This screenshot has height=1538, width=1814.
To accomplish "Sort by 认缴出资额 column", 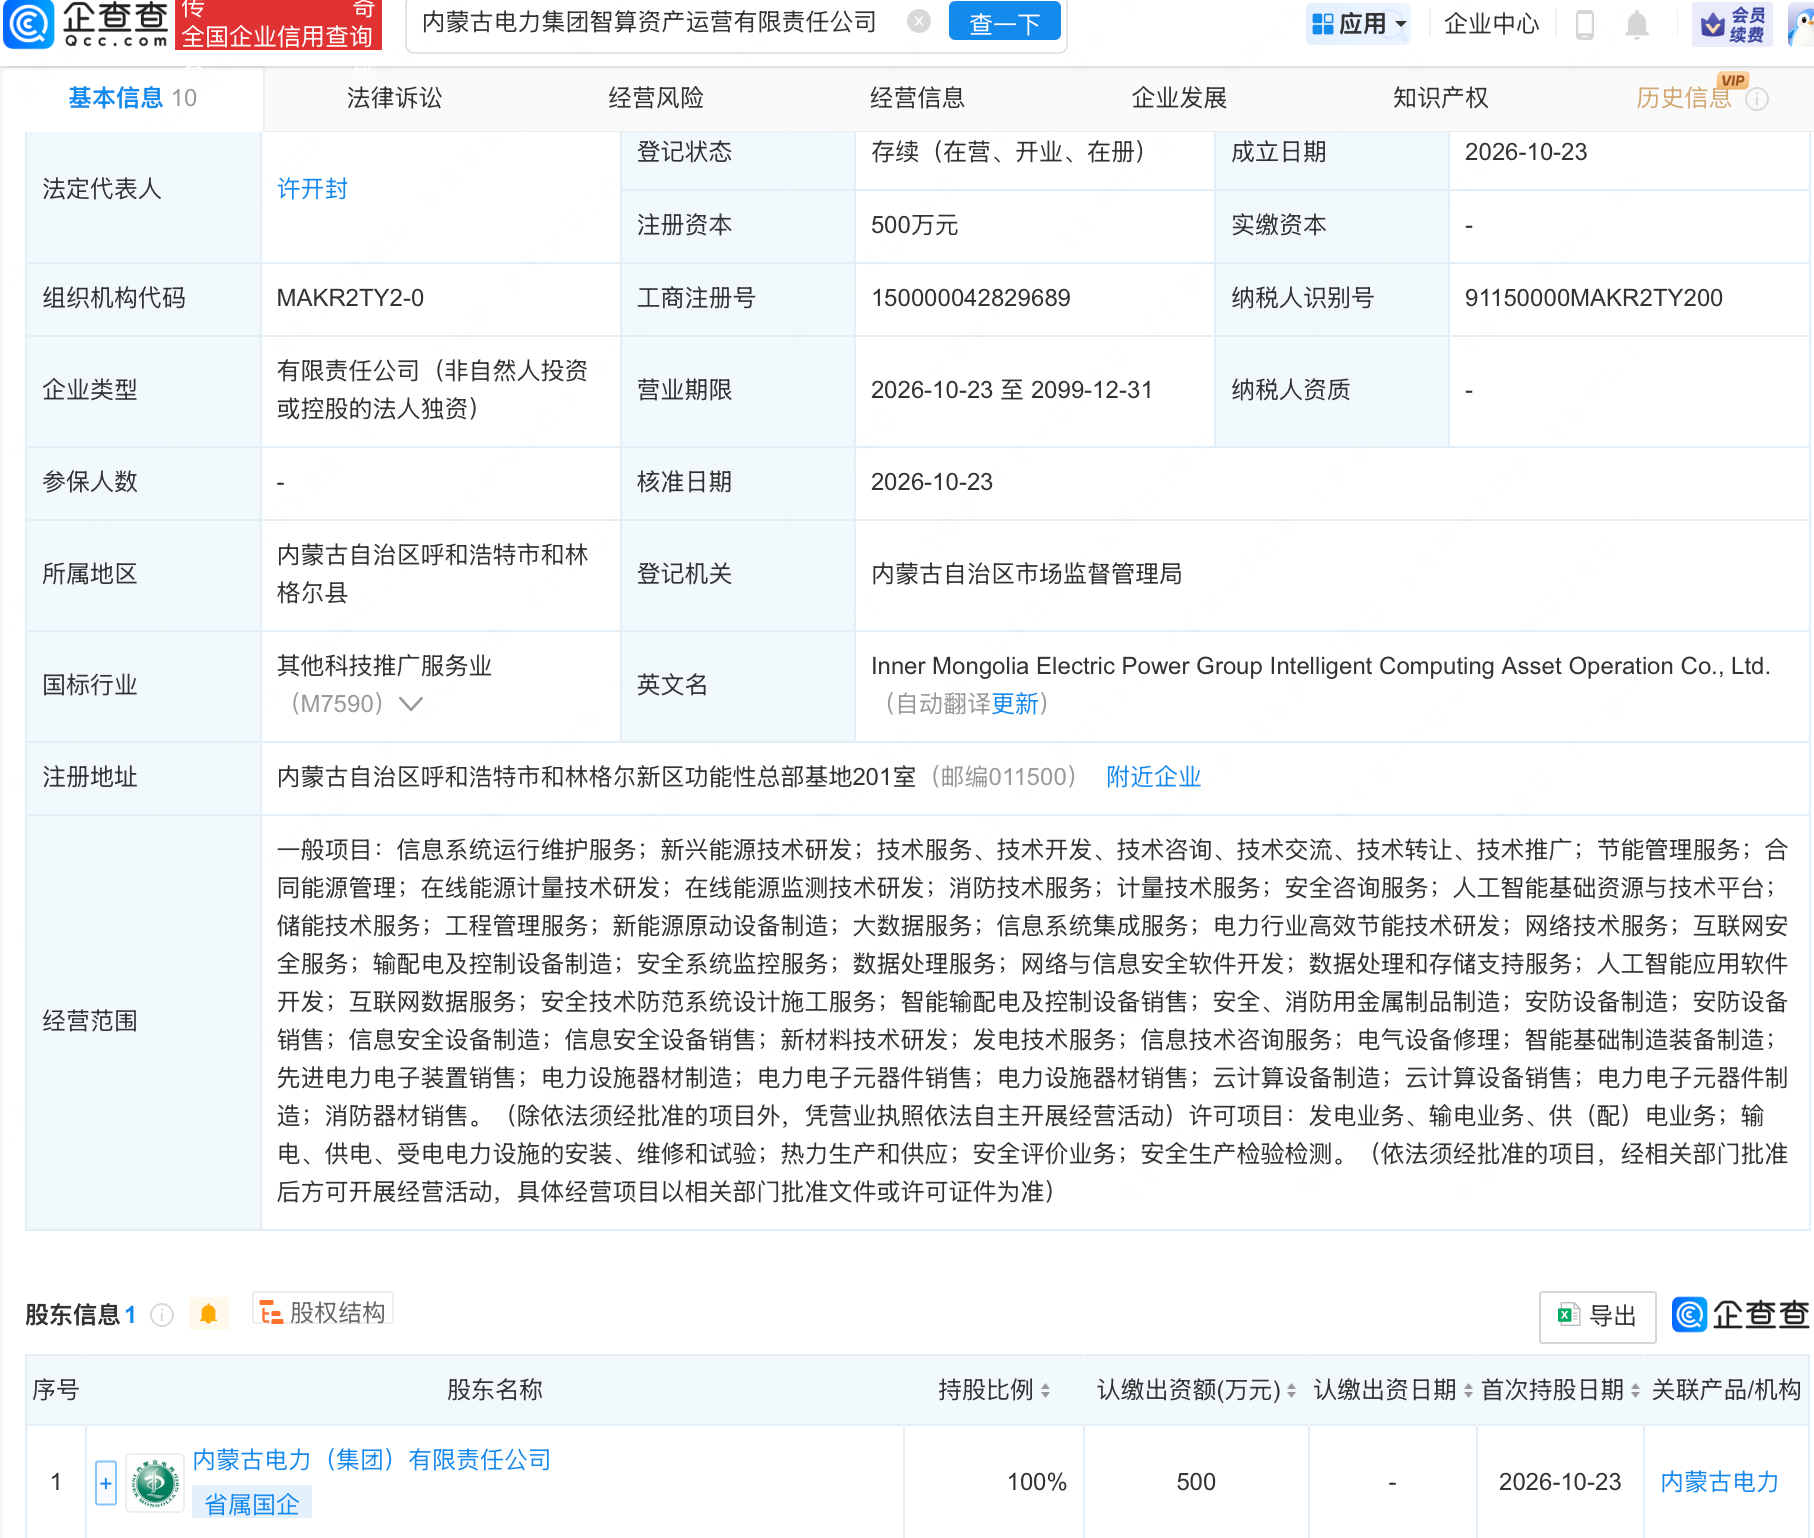I will click(1291, 1390).
